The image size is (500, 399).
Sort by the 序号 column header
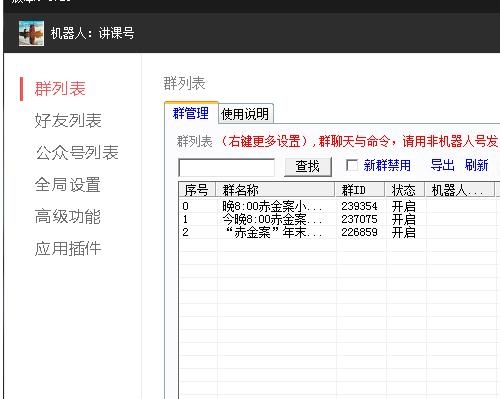tap(197, 190)
